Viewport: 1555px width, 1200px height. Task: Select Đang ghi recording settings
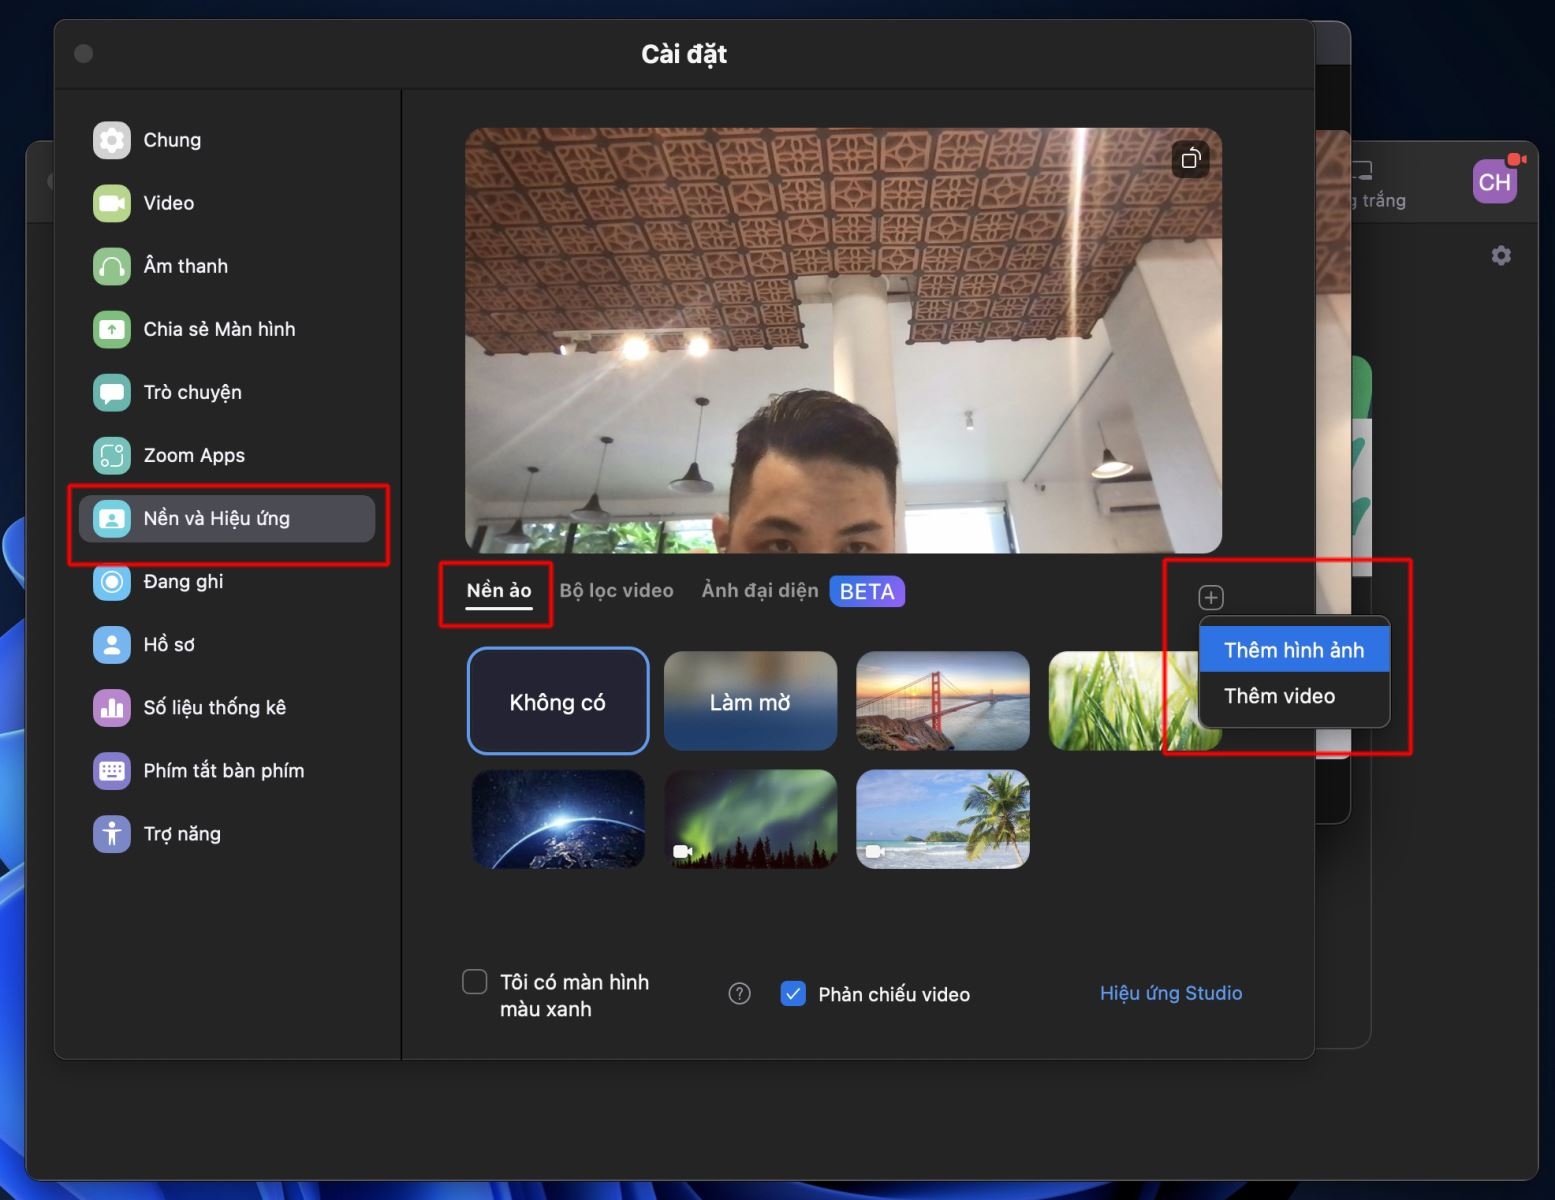[x=183, y=581]
